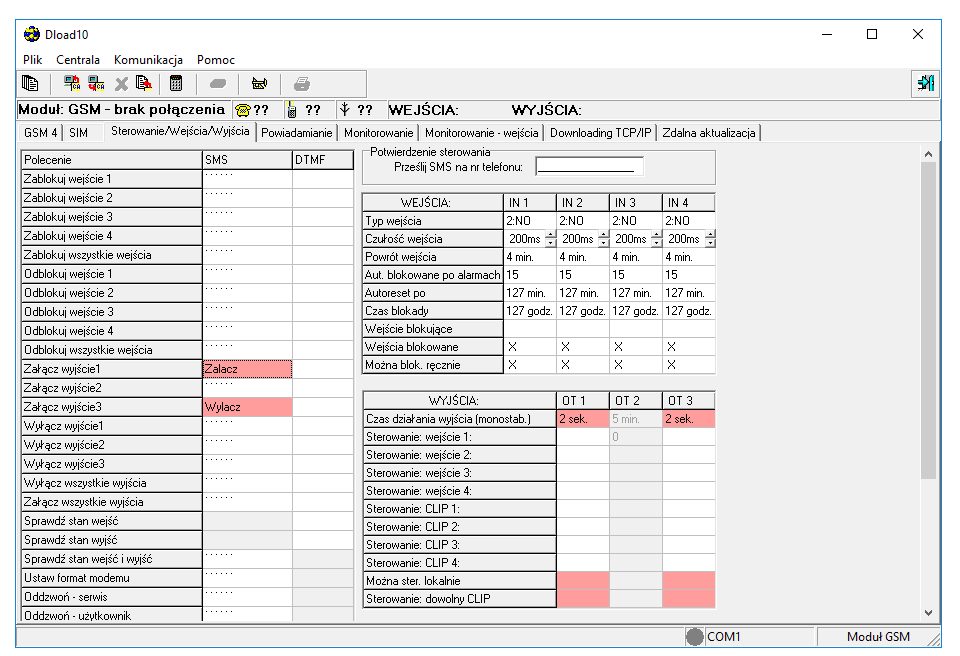Viewport: 960px width, 656px height.
Task: Select SMS cell for Załącz wyjście1
Action: 247,369
